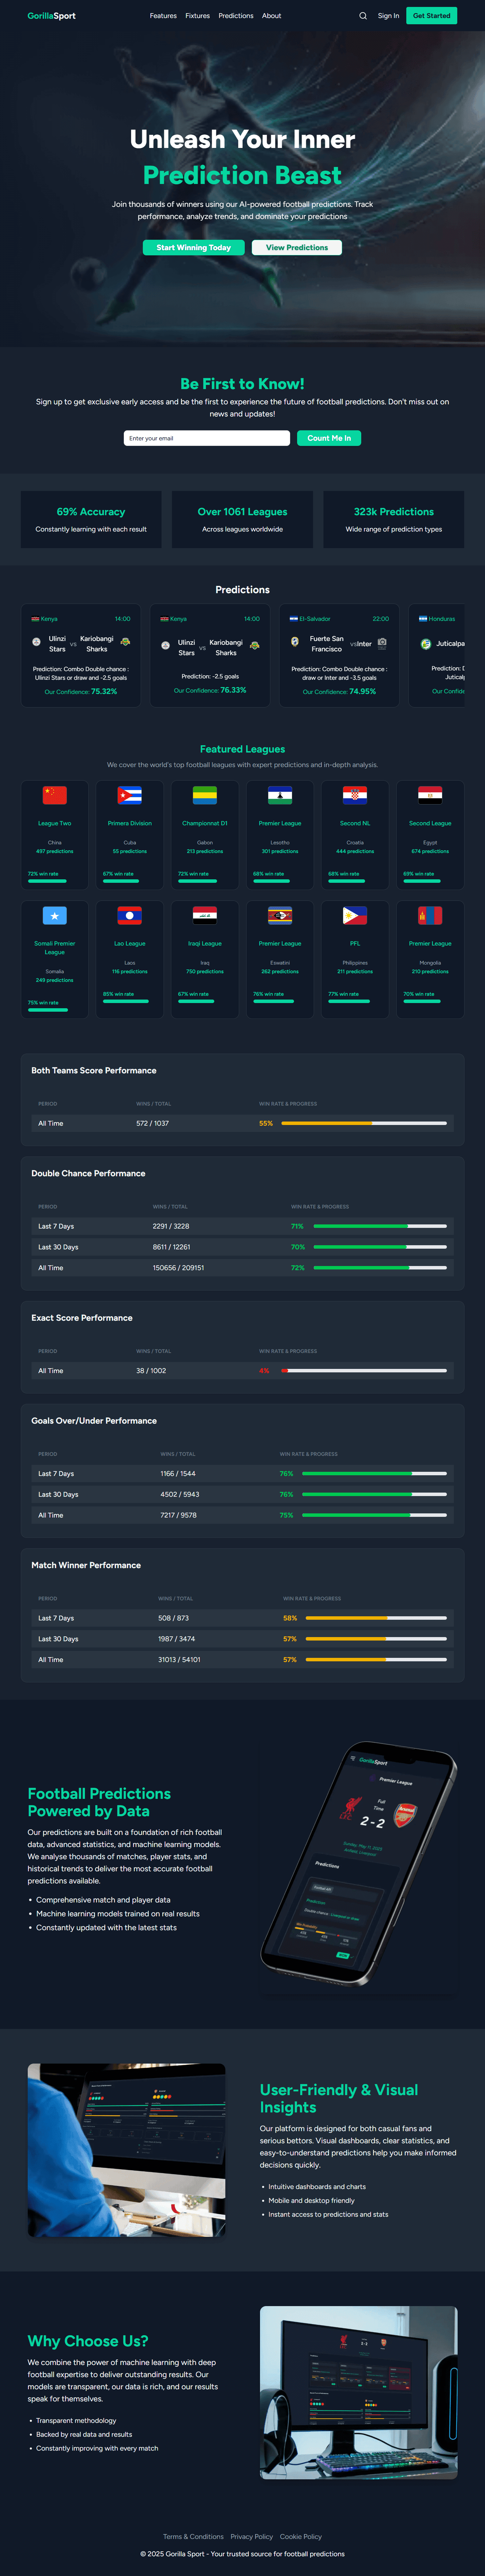Go to the Fixtures nav link
Screen dimensions: 485x2576
pyautogui.click(x=197, y=16)
